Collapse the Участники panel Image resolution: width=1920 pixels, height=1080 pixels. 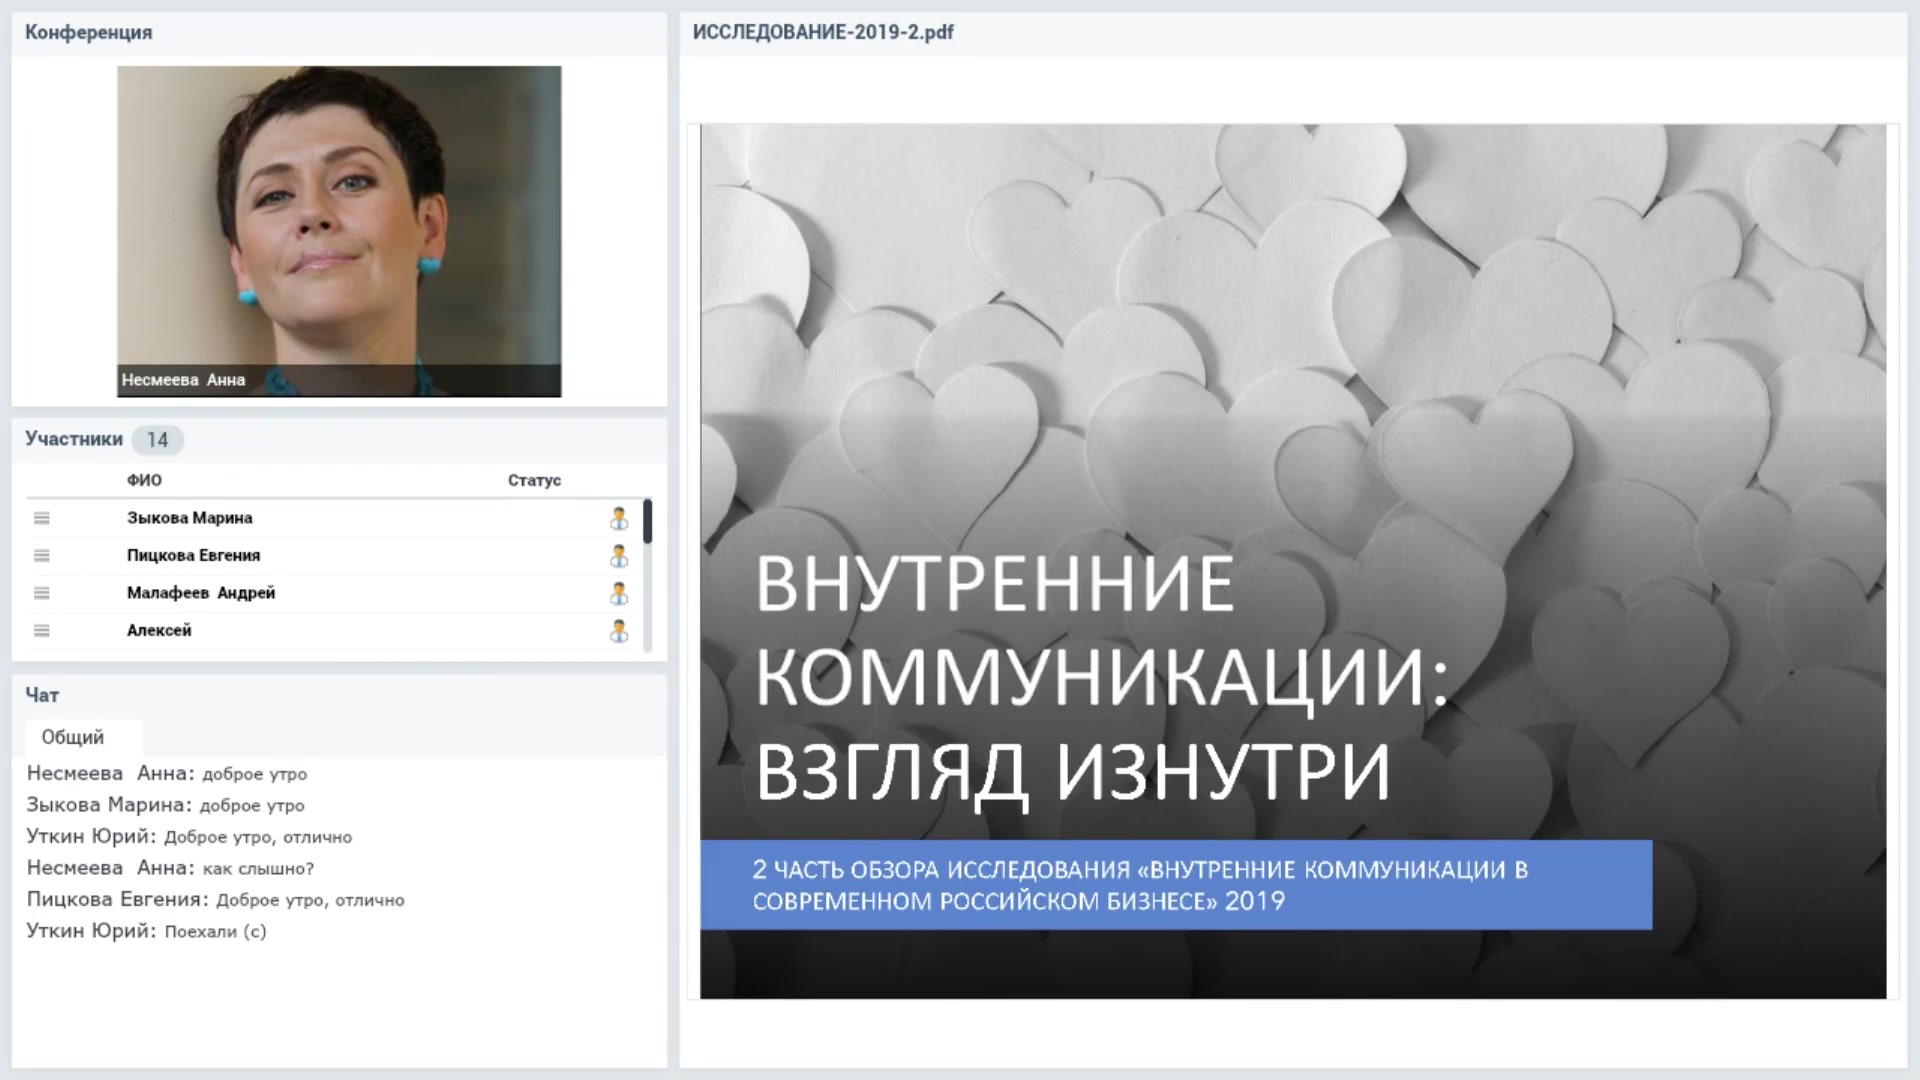coord(74,439)
